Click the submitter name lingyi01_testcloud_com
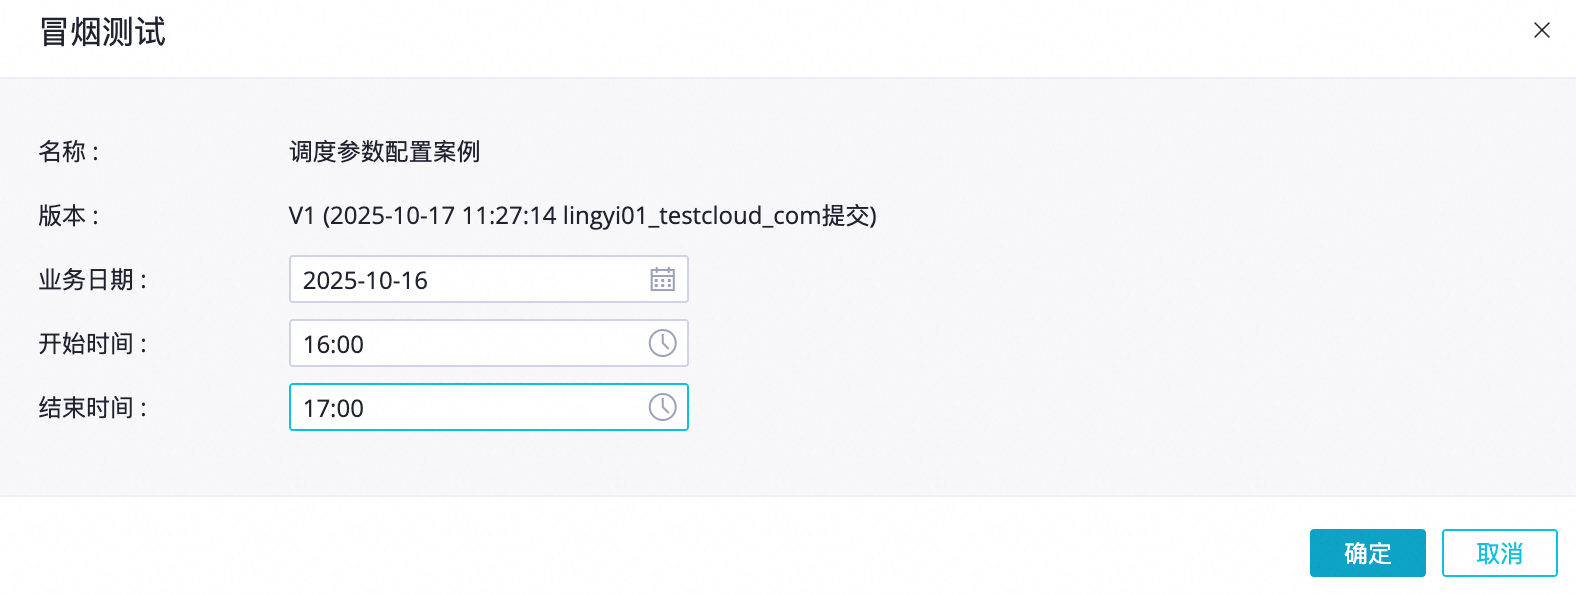This screenshot has height=594, width=1576. (692, 216)
